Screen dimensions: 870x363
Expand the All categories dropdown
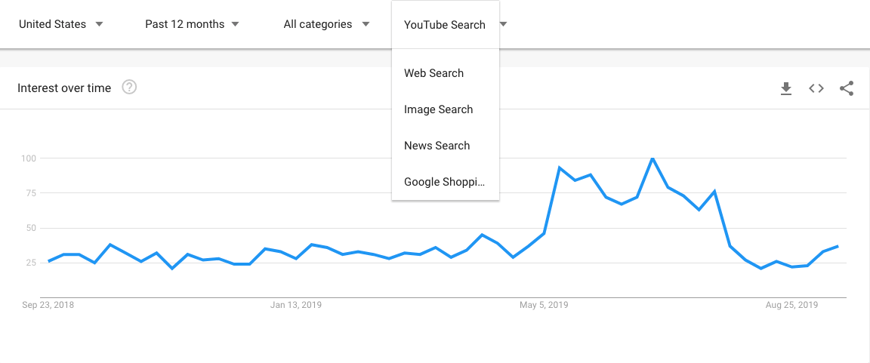click(326, 24)
